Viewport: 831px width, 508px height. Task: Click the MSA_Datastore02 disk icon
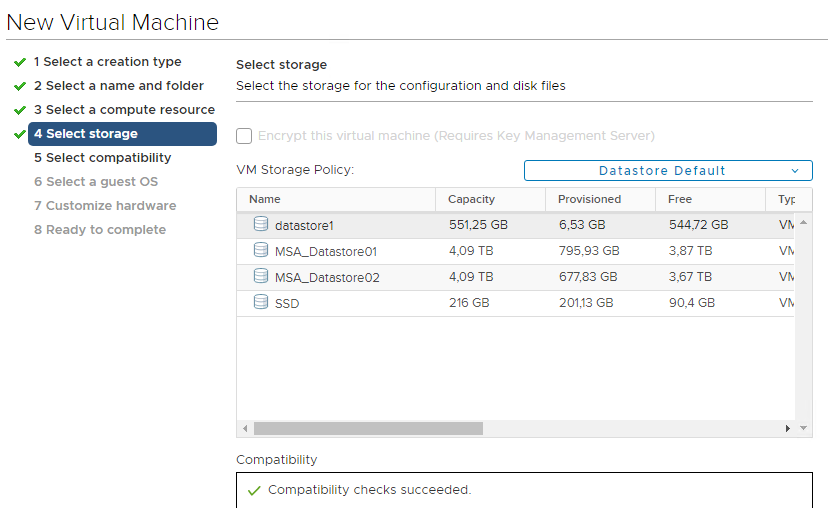click(x=261, y=276)
